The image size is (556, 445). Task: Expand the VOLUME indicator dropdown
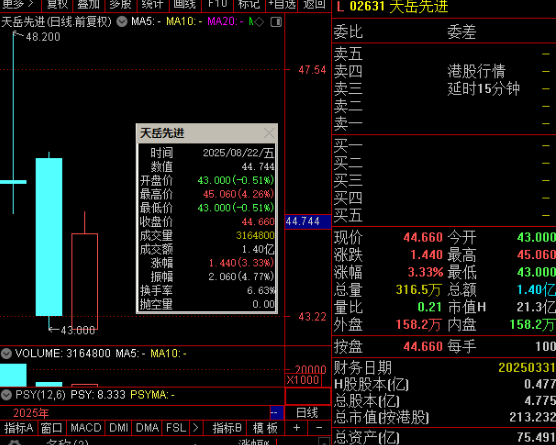click(6, 353)
